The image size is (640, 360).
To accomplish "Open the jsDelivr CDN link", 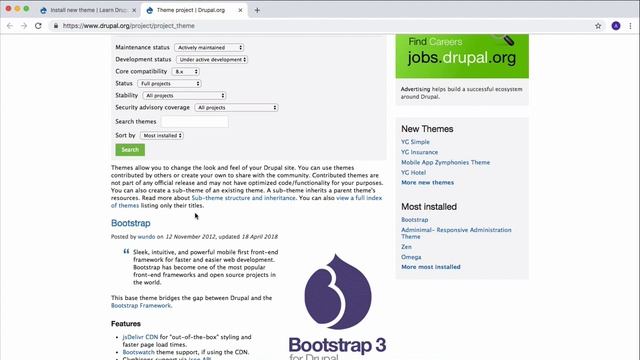I will click(x=140, y=337).
